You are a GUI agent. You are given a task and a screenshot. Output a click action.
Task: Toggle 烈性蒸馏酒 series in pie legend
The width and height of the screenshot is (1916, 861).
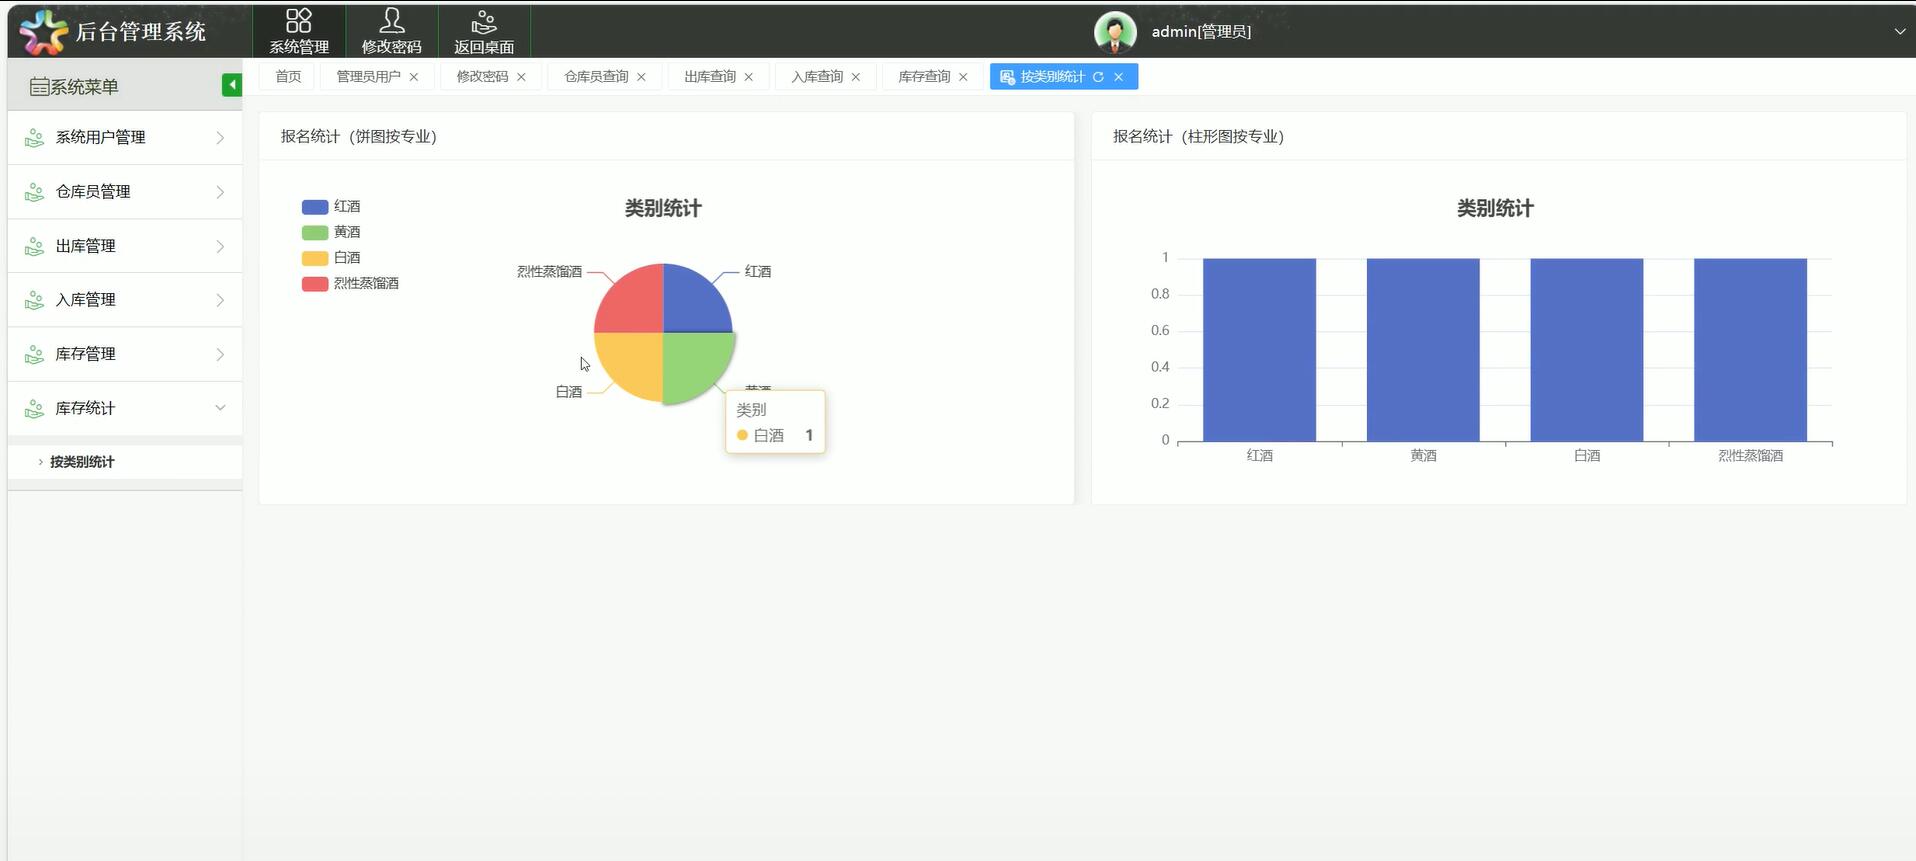[350, 284]
